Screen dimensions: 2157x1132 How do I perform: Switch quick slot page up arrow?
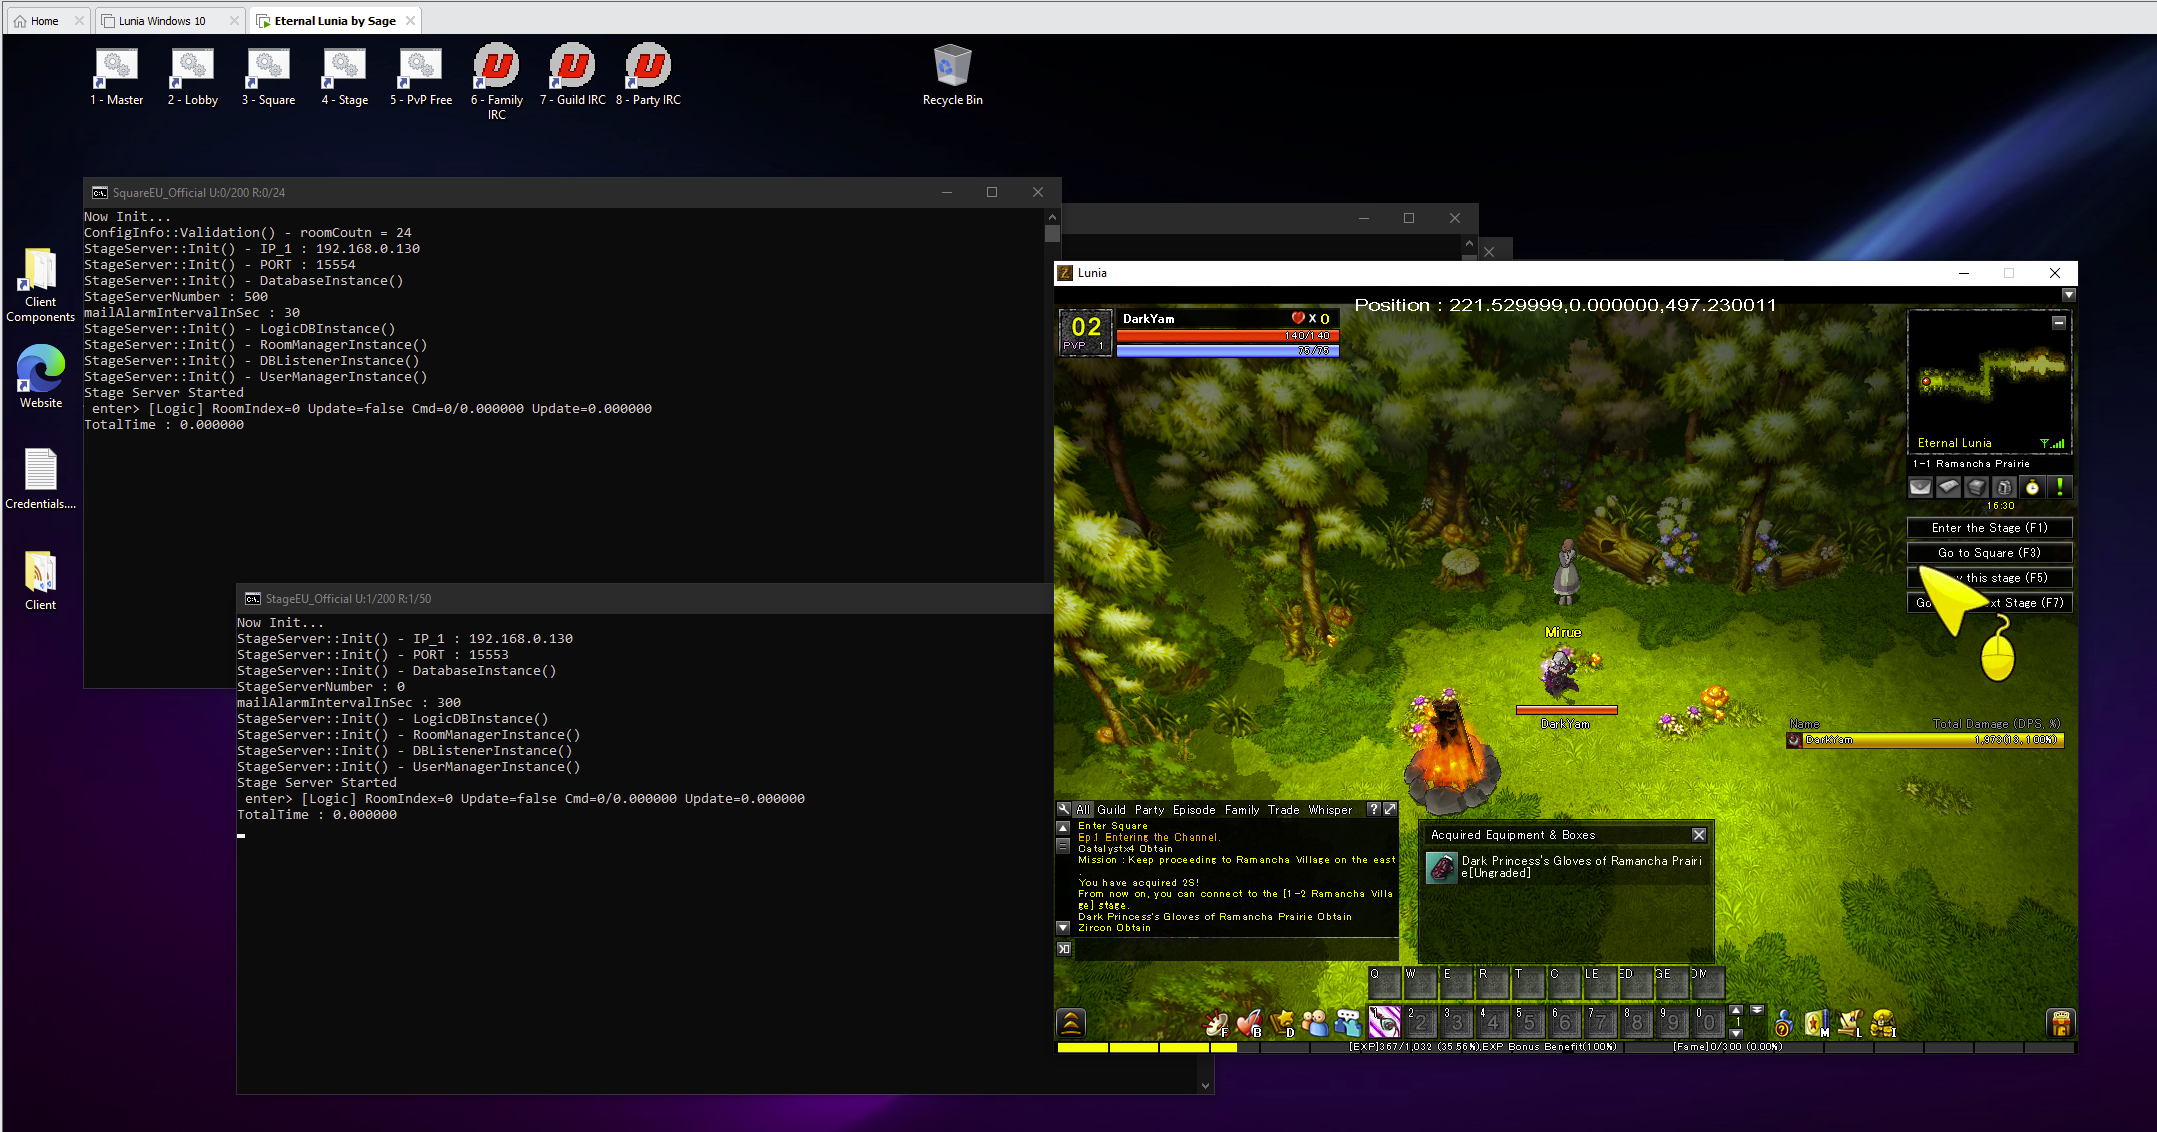pos(1736,1010)
